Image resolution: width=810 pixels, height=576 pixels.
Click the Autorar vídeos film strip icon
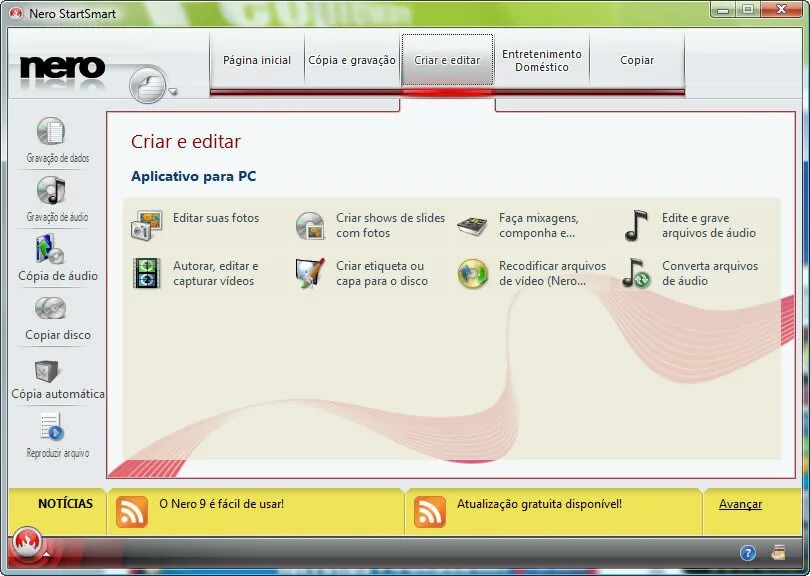pos(147,273)
